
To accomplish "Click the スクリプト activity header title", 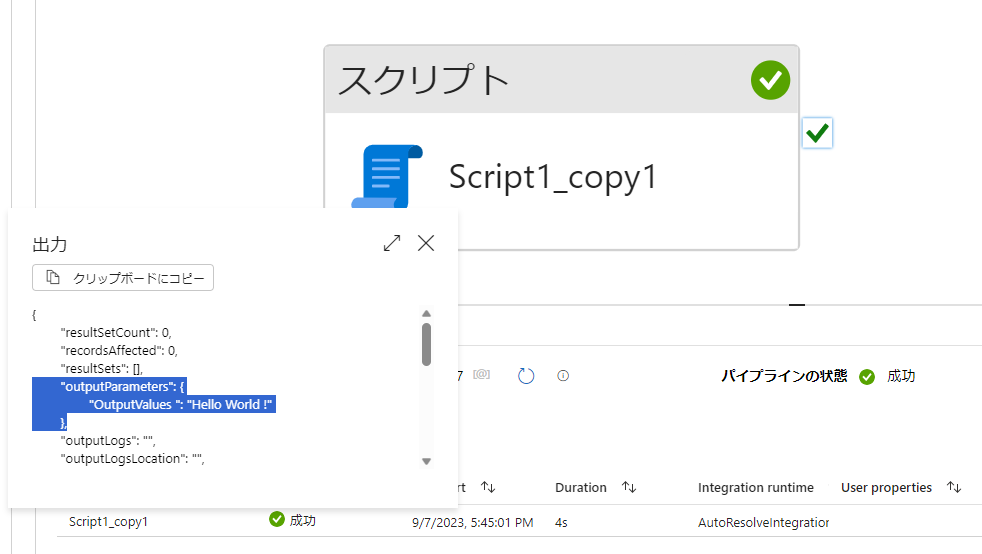I will [x=423, y=80].
